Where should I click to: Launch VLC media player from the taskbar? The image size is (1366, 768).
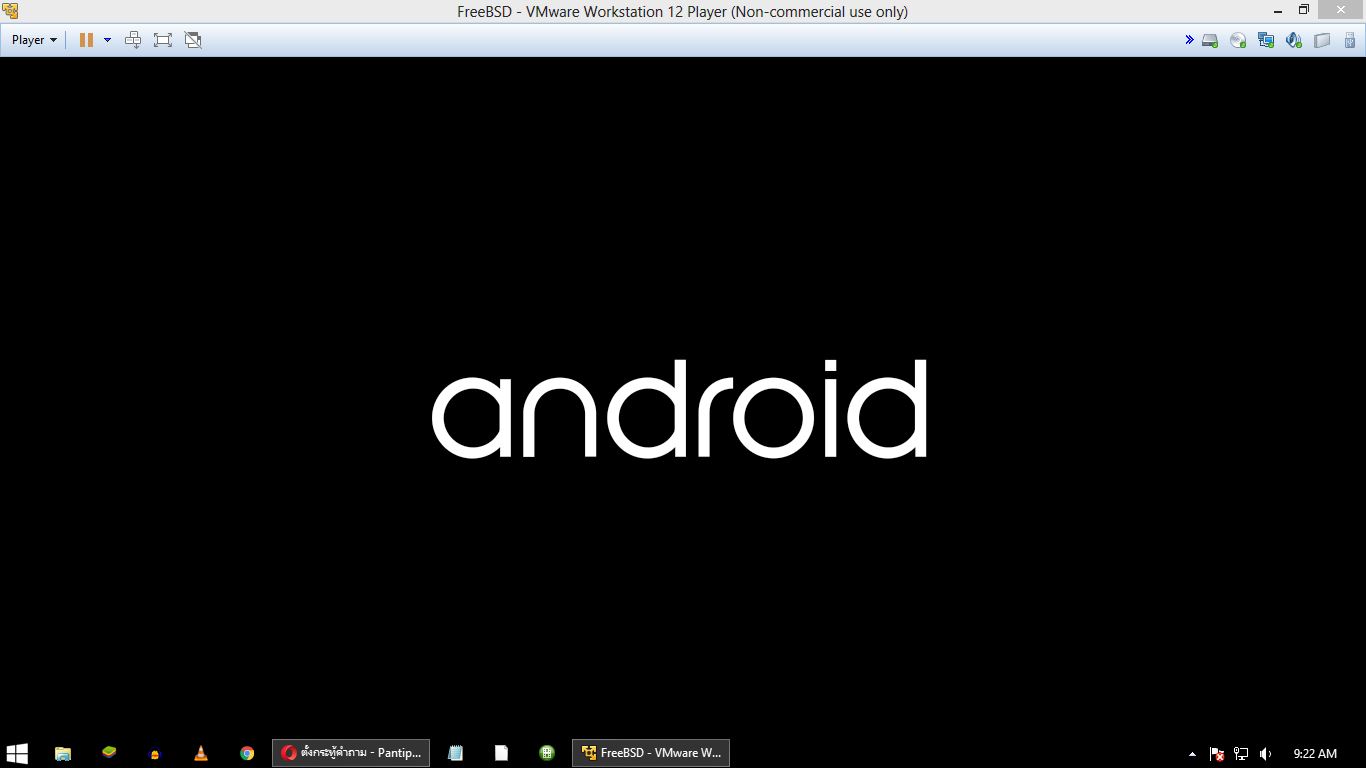tap(201, 753)
